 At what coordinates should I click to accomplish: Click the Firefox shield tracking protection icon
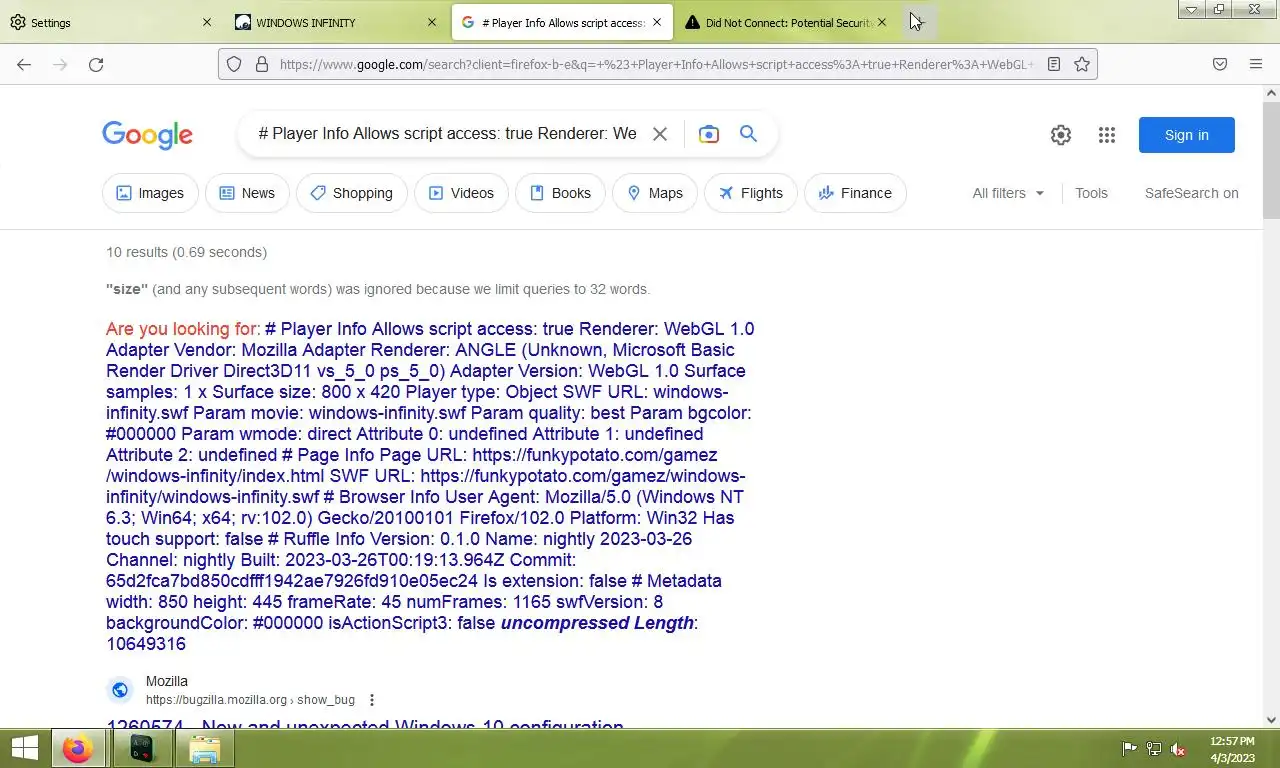tap(234, 64)
